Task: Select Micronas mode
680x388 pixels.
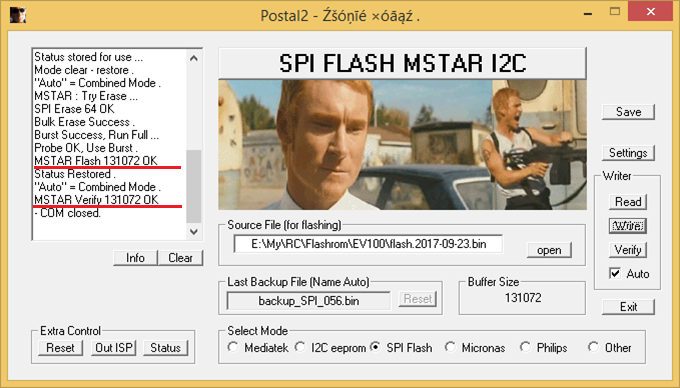Action: point(450,347)
